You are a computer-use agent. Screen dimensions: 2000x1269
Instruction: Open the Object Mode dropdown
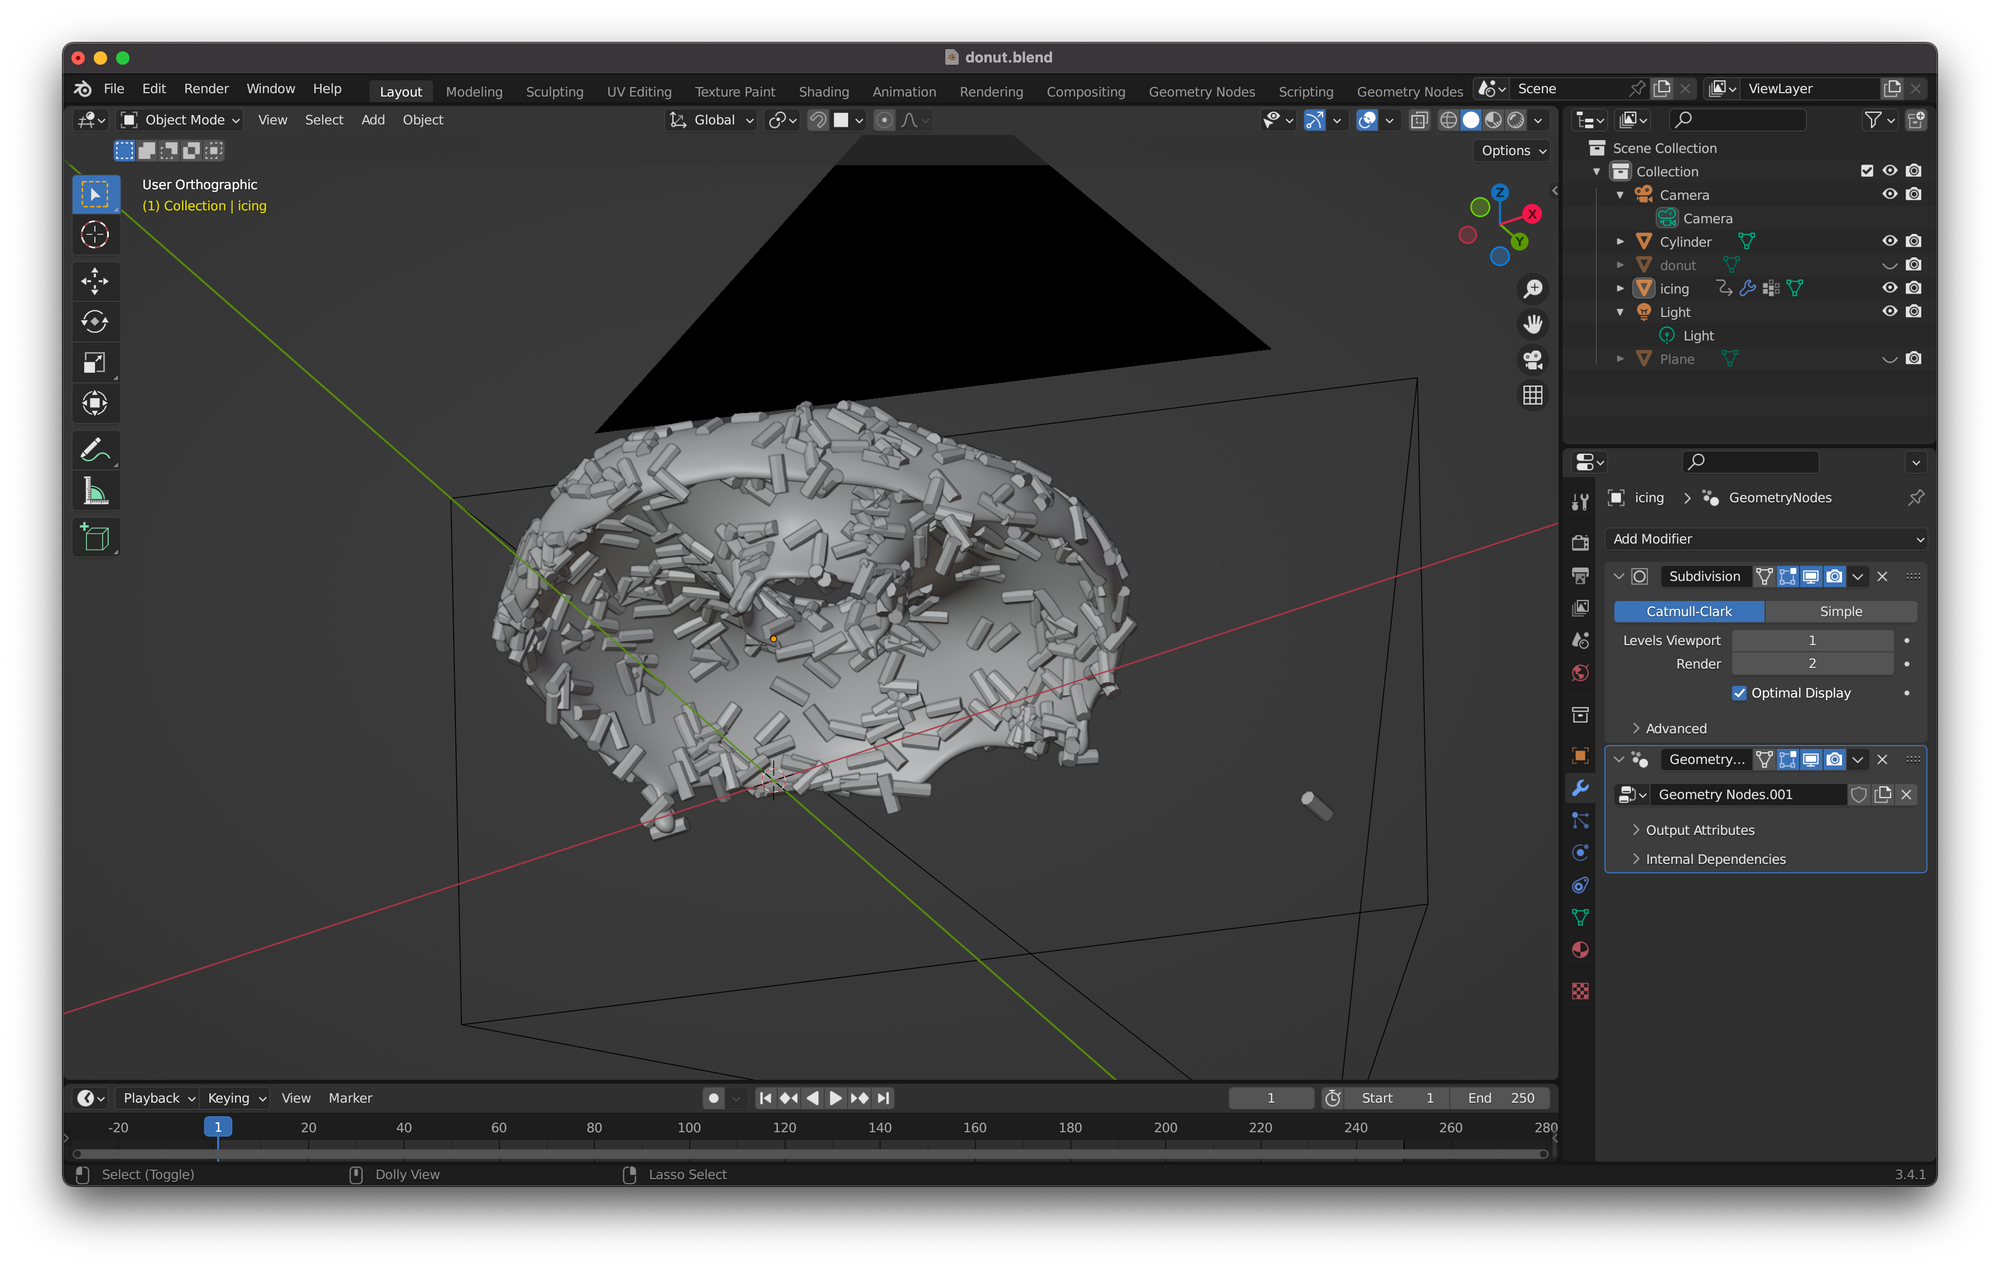tap(181, 120)
